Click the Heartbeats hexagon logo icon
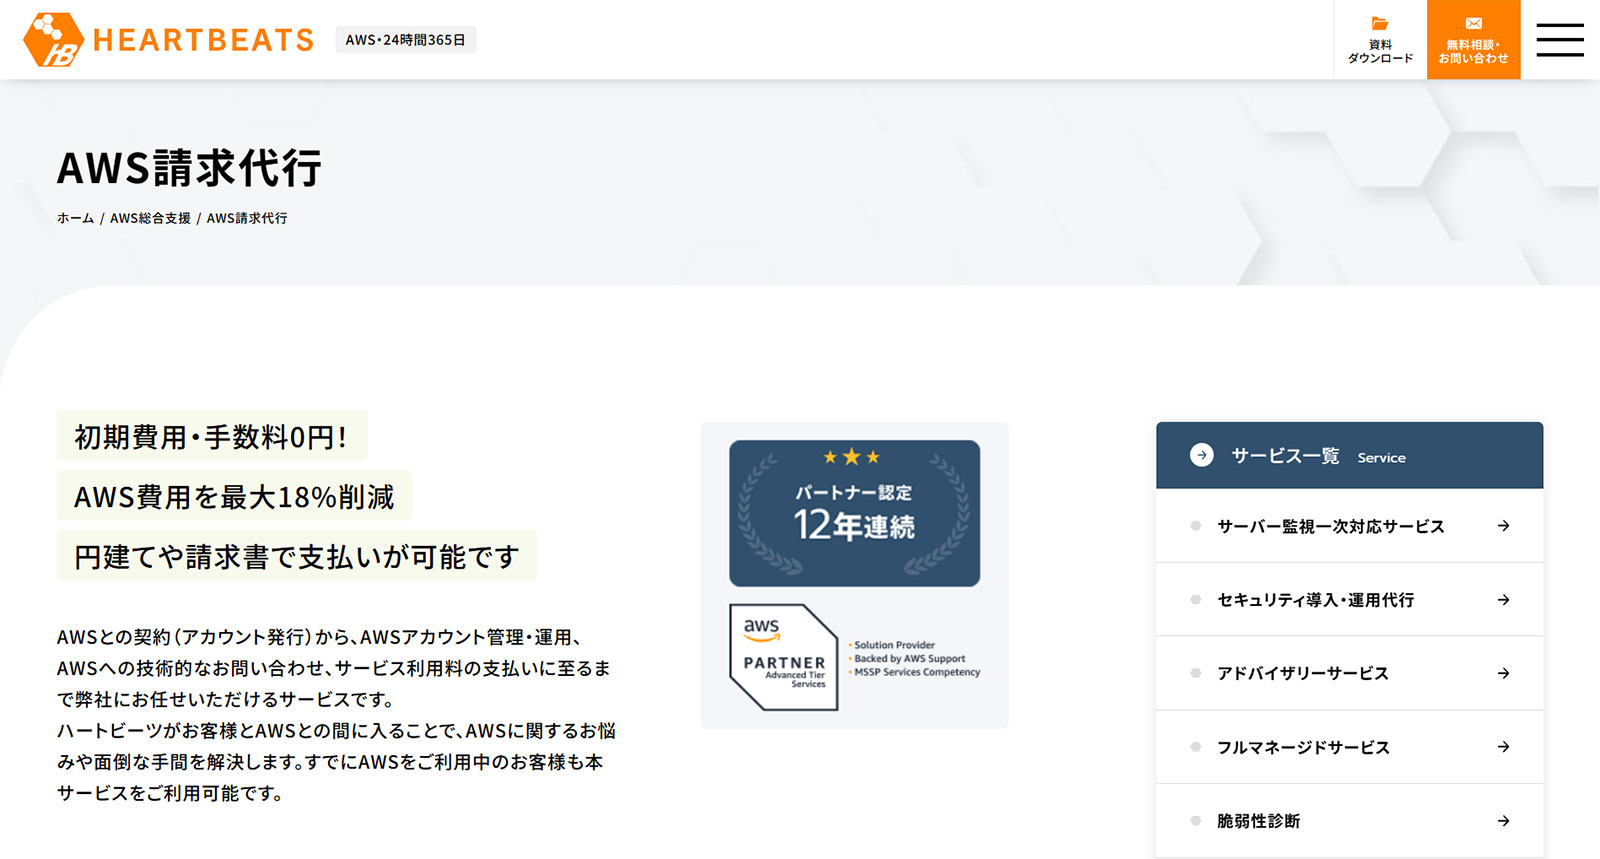 [x=53, y=40]
